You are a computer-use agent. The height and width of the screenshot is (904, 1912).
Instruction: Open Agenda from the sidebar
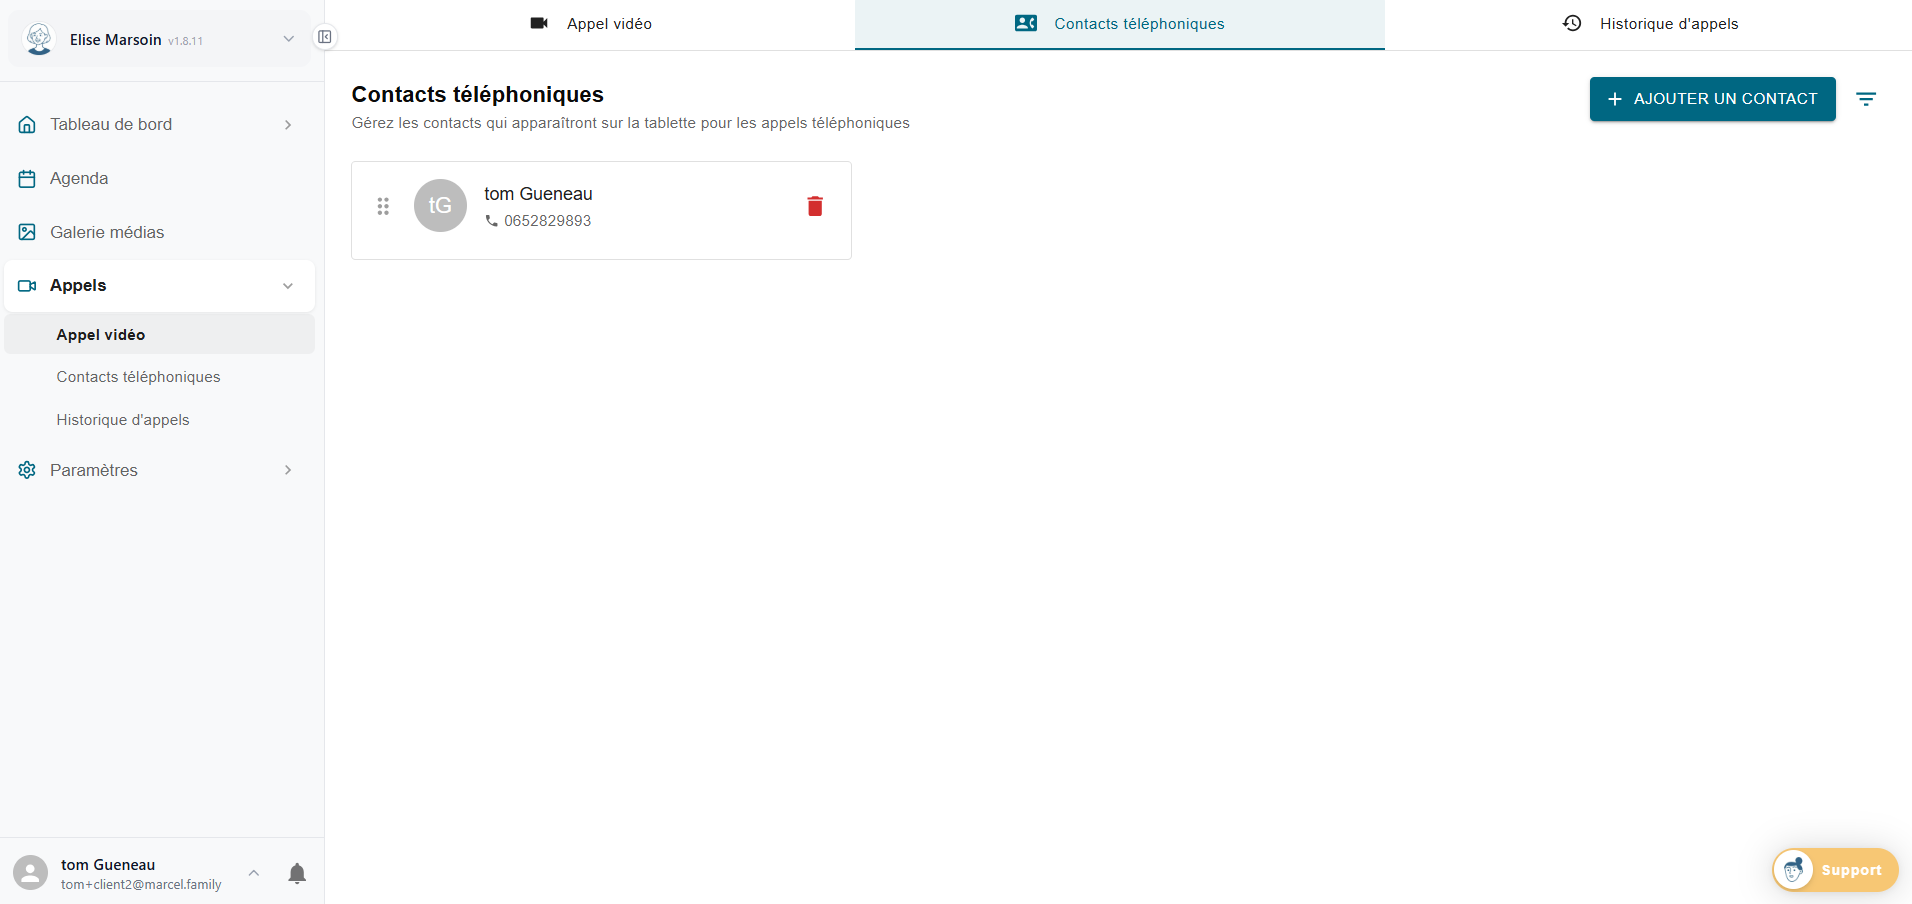click(x=79, y=178)
